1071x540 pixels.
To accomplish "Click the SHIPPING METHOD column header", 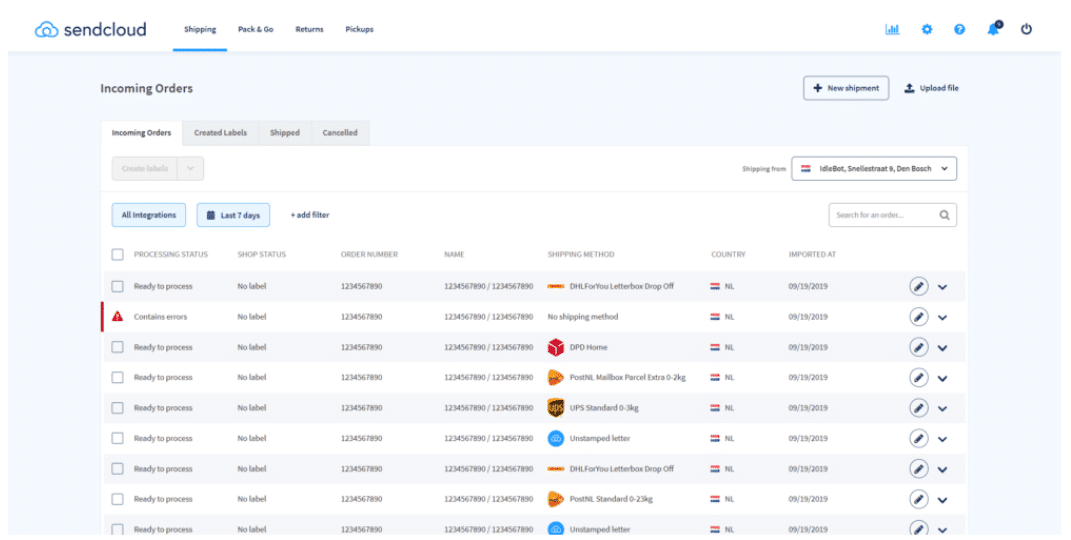I will click(x=581, y=255).
